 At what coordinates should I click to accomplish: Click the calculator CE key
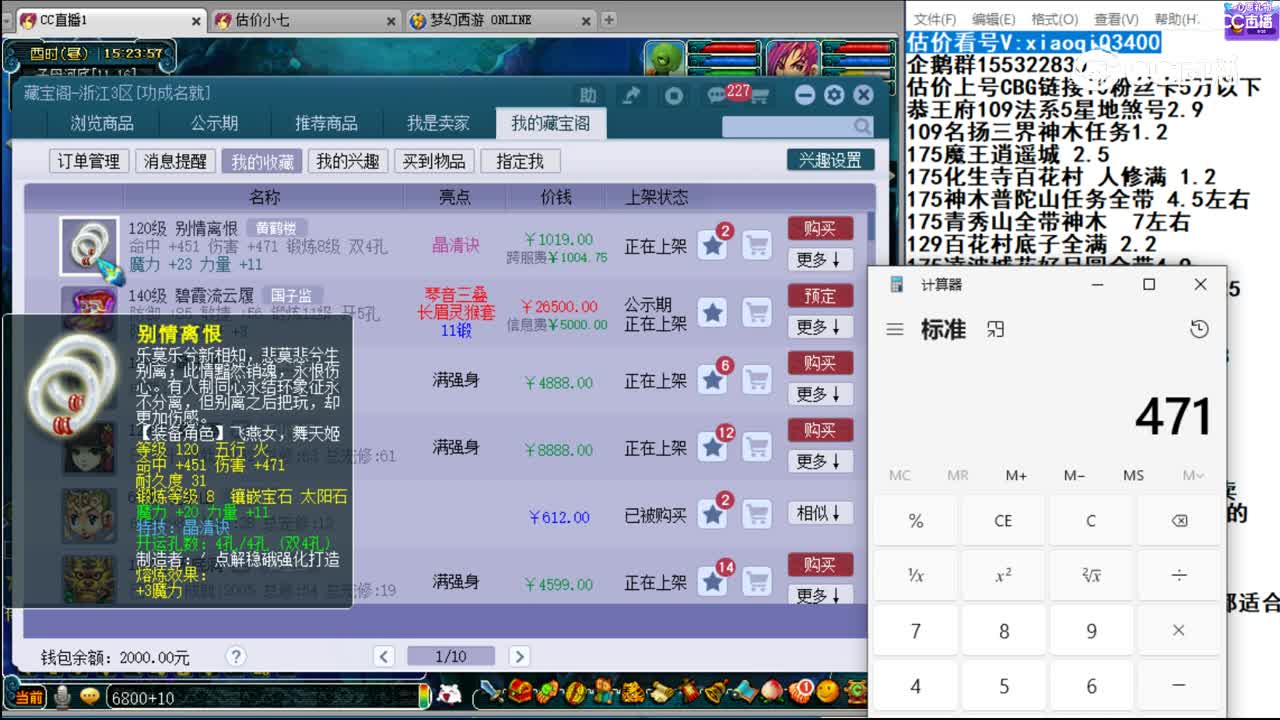[1003, 520]
